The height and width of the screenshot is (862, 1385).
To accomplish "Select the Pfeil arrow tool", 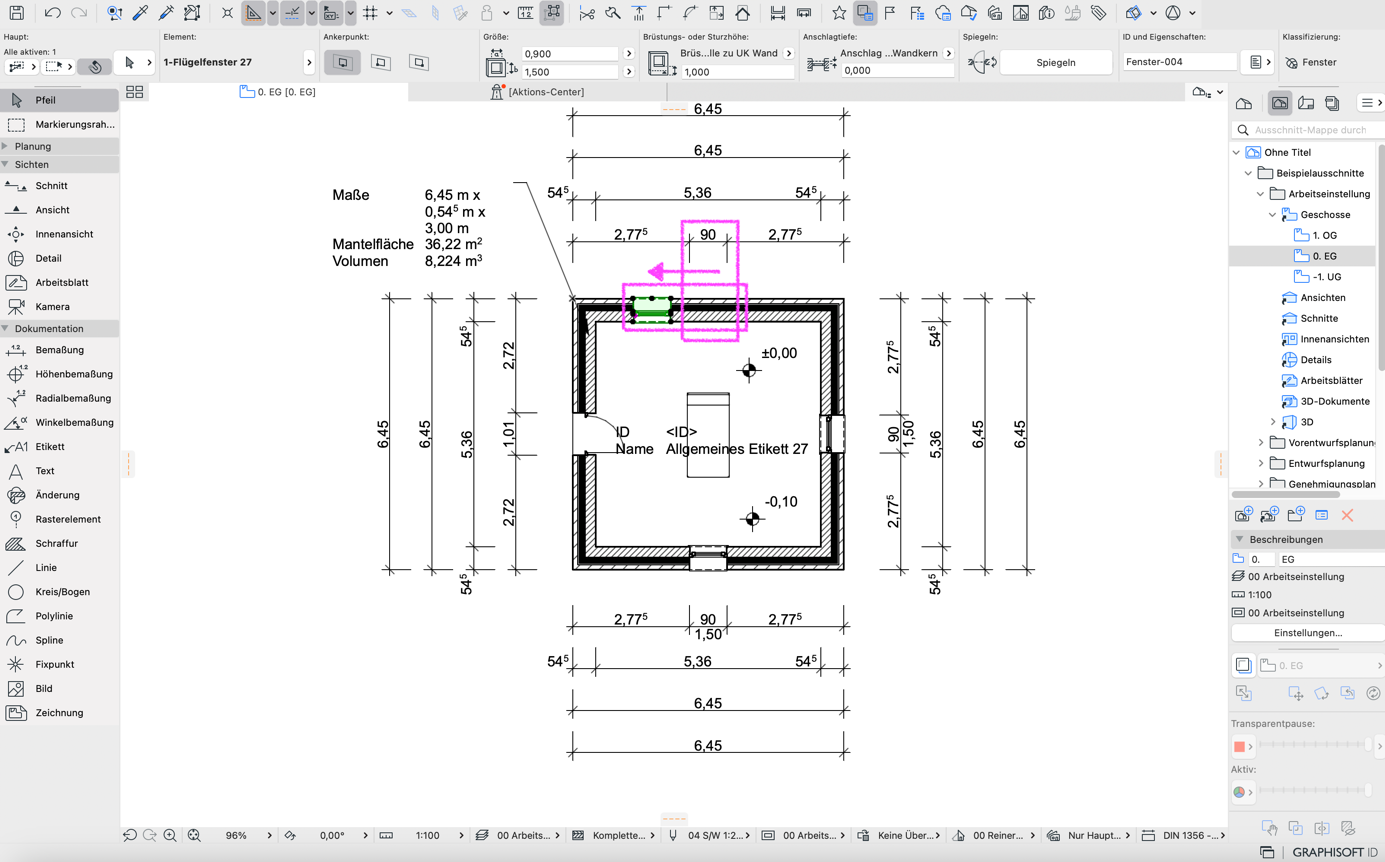I will [x=59, y=100].
